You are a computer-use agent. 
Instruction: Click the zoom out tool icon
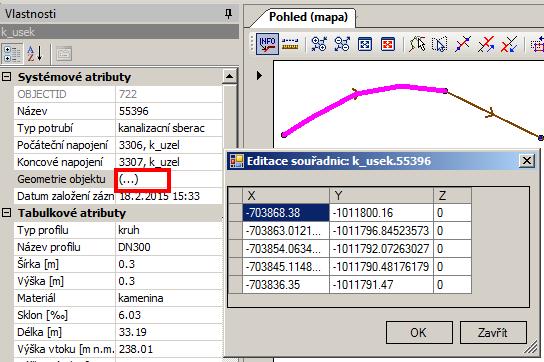(342, 44)
